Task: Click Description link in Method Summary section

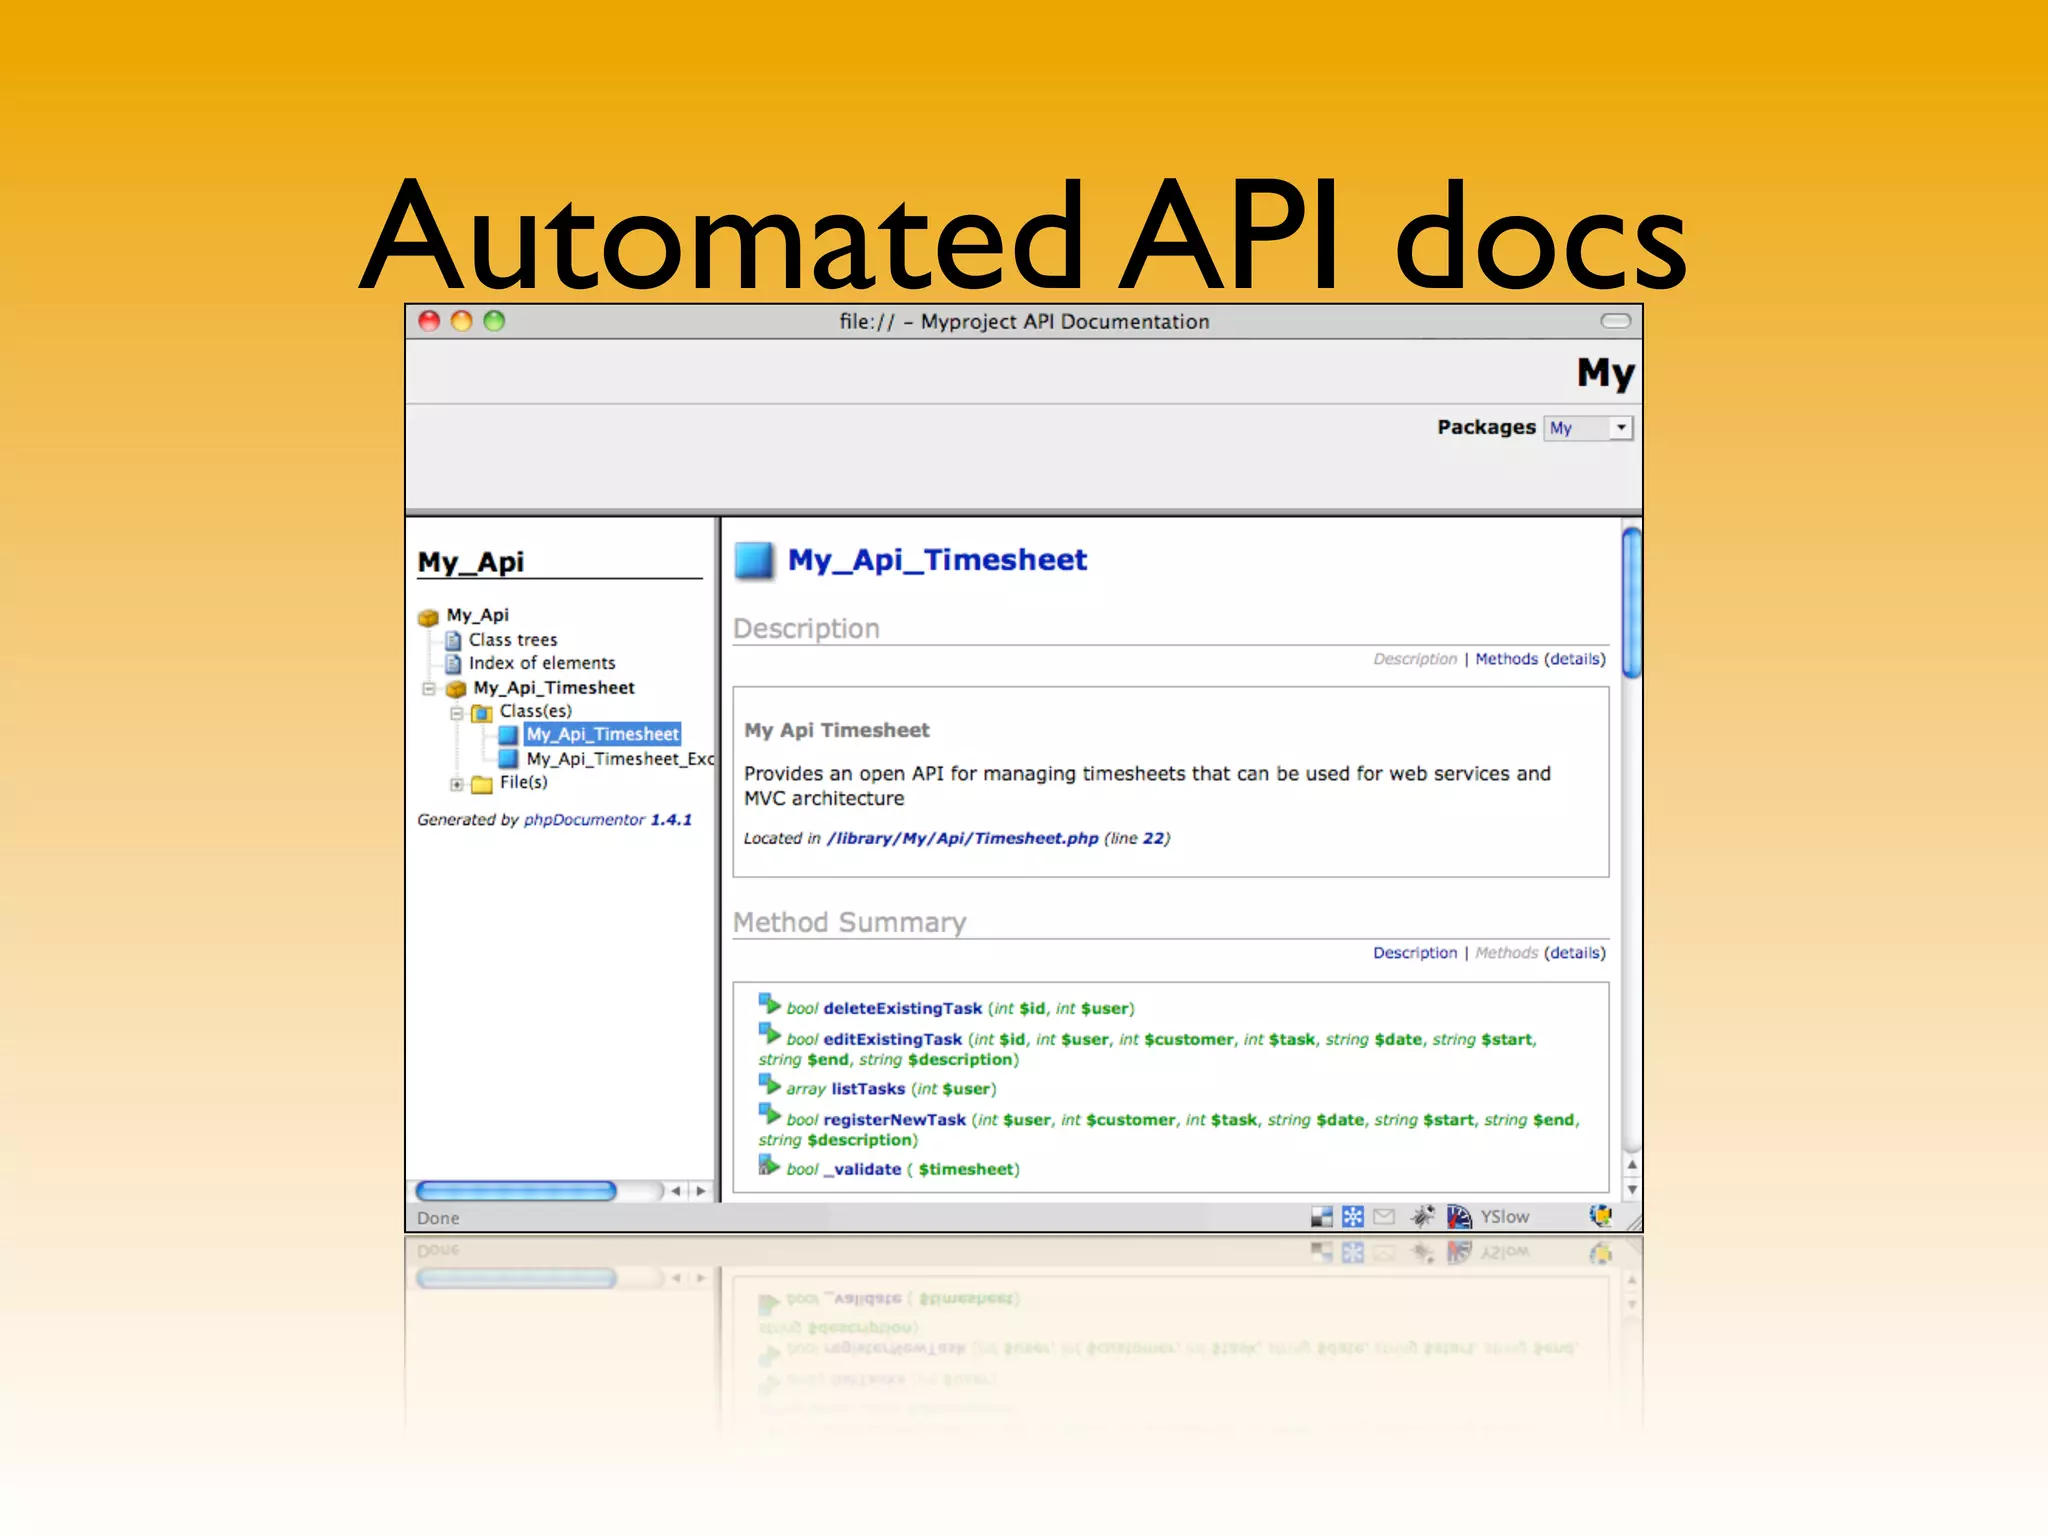Action: (x=1415, y=953)
